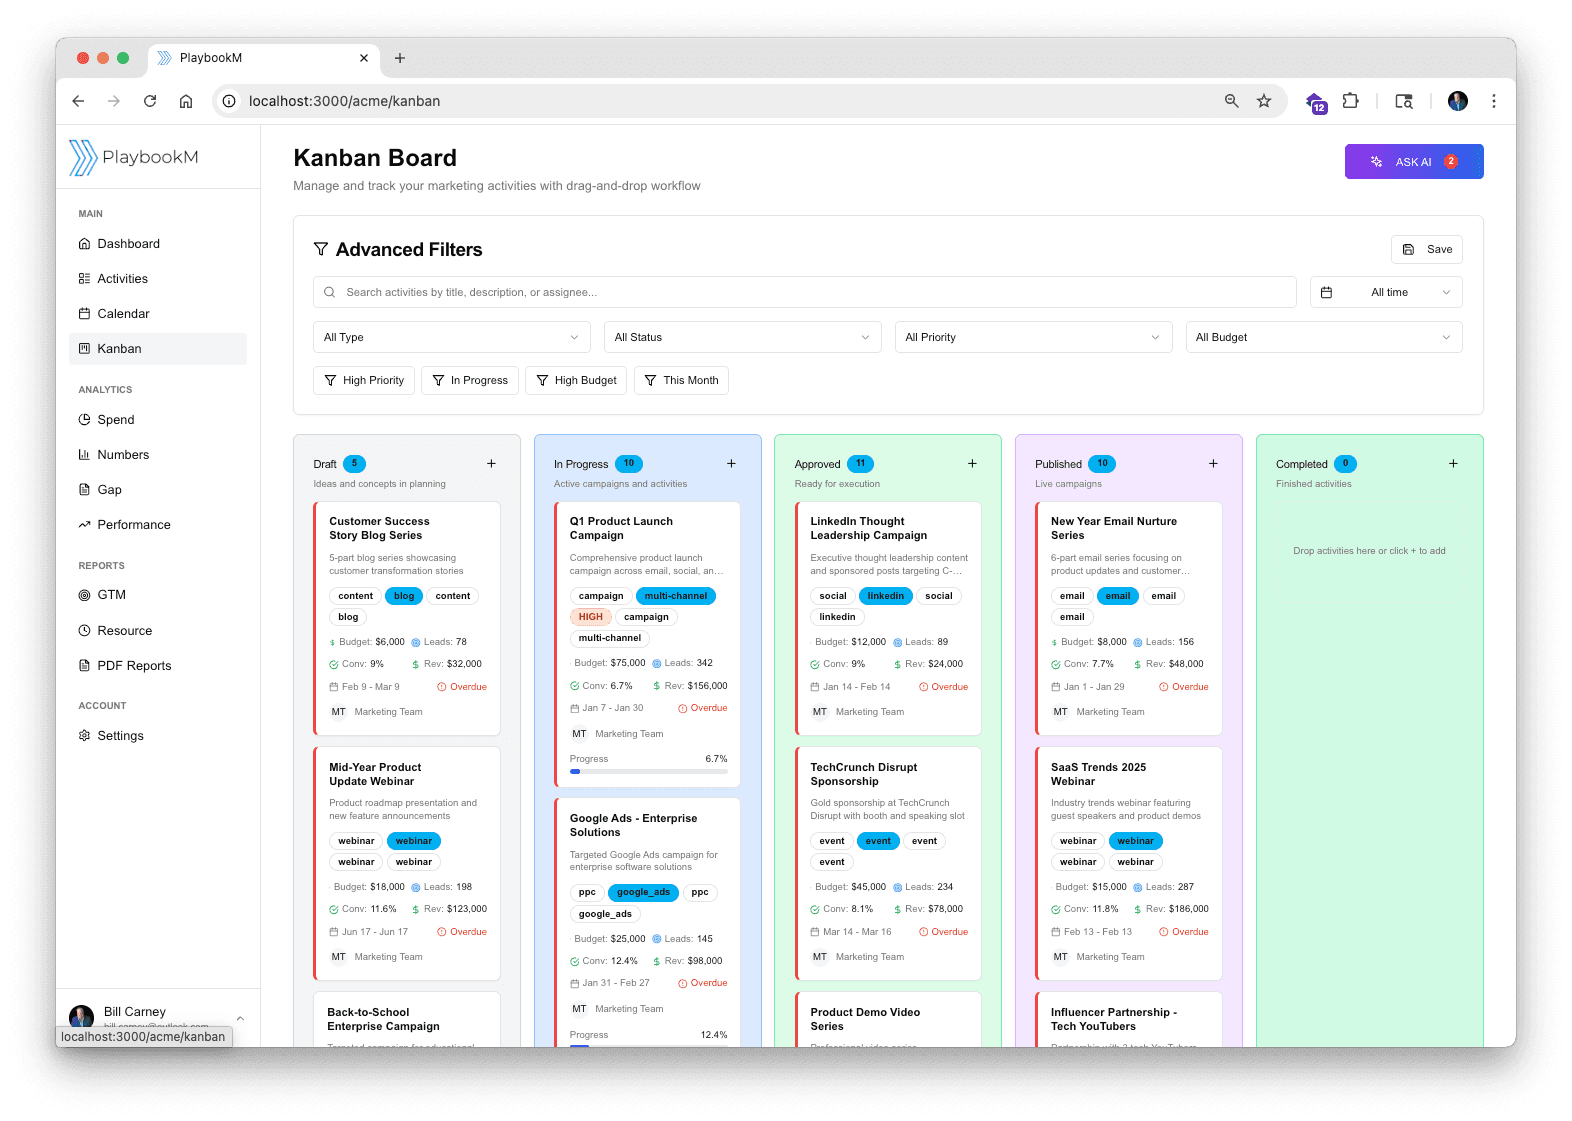Open browser zoom search icon
The height and width of the screenshot is (1121, 1572).
pyautogui.click(x=1232, y=101)
